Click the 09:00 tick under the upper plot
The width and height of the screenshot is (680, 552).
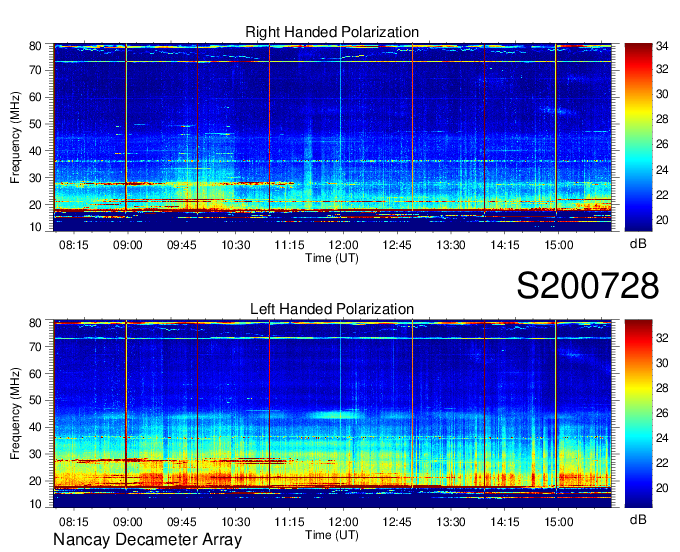128,245
